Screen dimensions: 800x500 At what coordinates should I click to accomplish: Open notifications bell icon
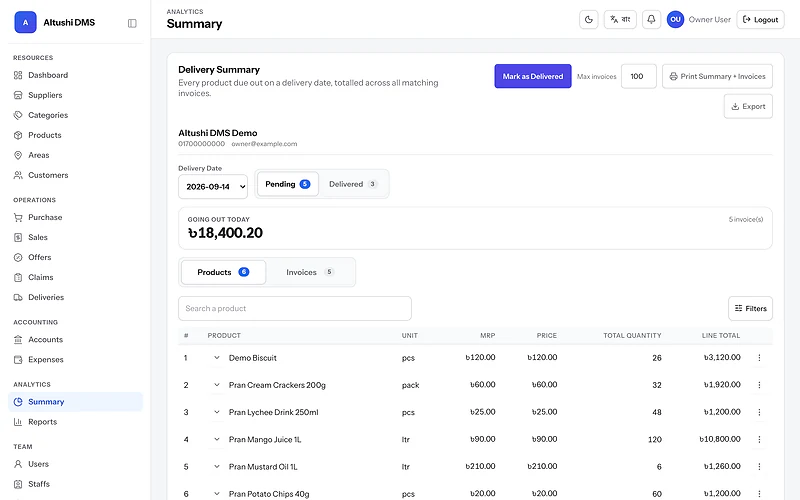[651, 20]
